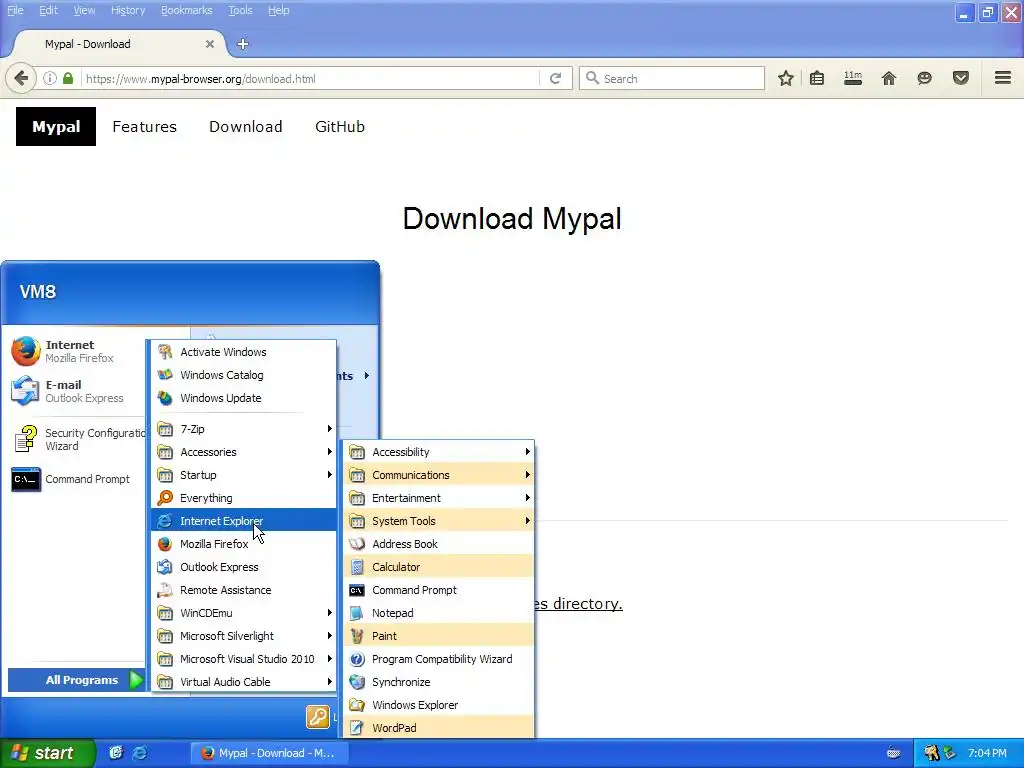Show bookmarks list icon in toolbar
The height and width of the screenshot is (768, 1024).
(816, 78)
